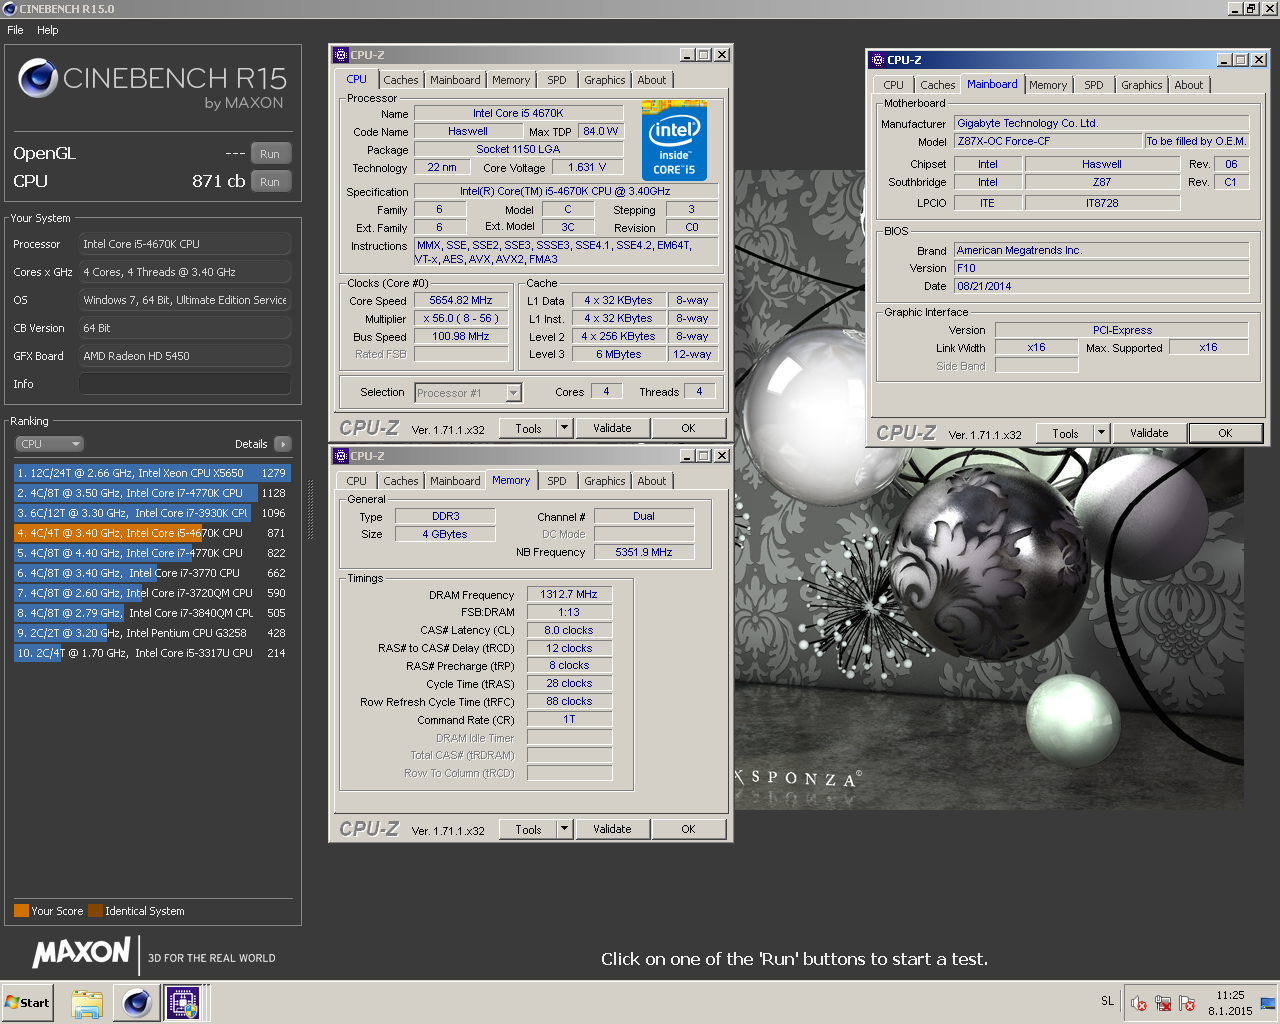Image resolution: width=1280 pixels, height=1024 pixels.
Task: Run the OpenGL benchmark
Action: click(270, 154)
